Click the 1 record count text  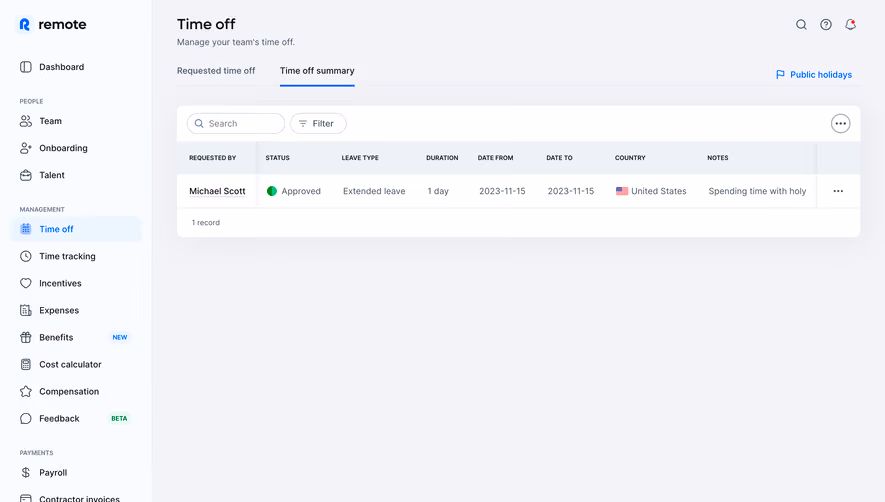205,222
